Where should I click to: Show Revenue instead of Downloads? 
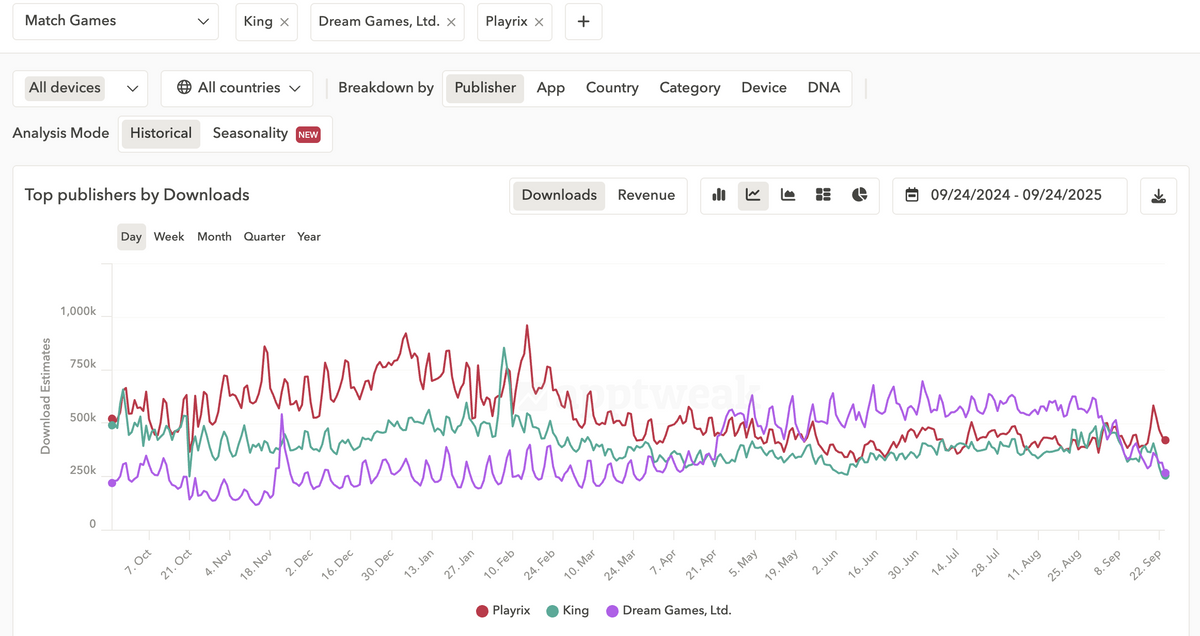point(646,195)
